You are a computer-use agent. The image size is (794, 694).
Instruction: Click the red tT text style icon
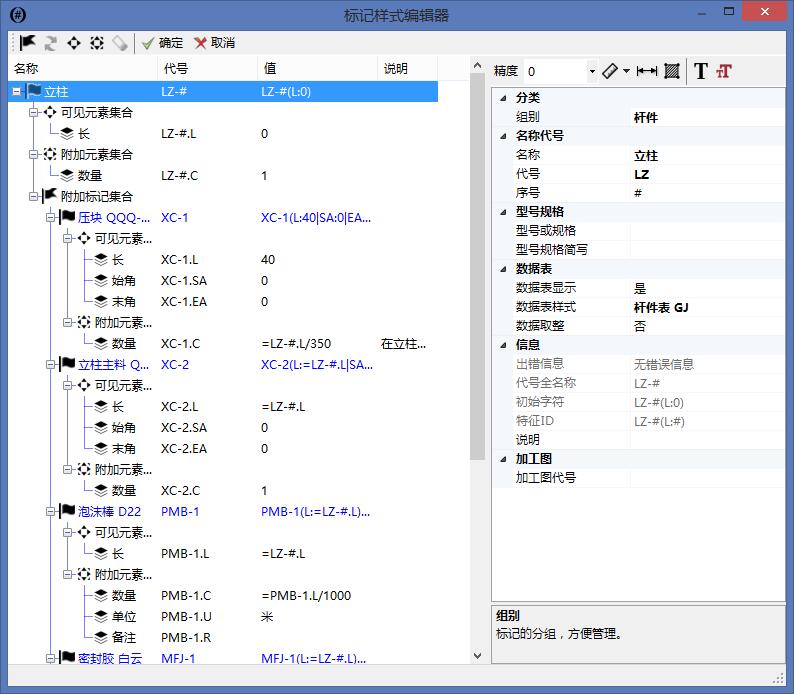[724, 71]
